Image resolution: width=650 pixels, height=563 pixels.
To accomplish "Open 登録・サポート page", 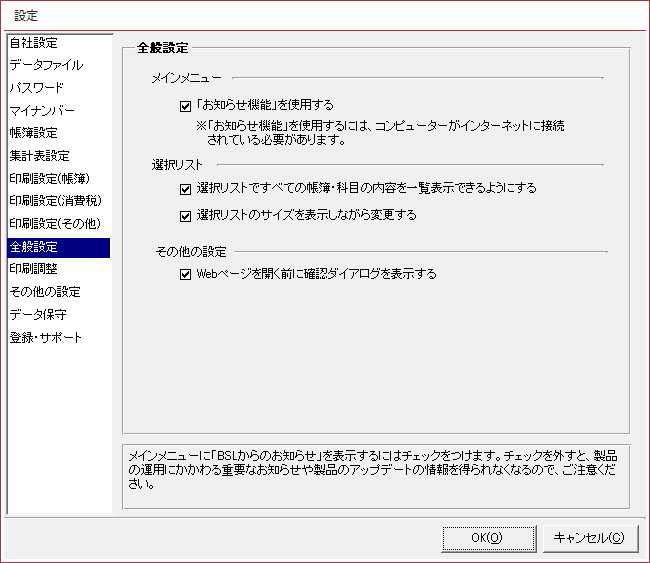I will [46, 337].
